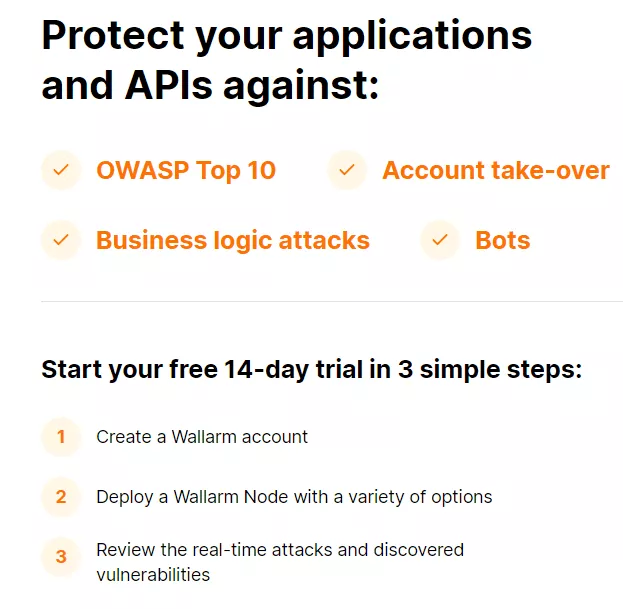Click the word vulnerabilities in step 3
Screen dimensions: 623x609
(153, 575)
